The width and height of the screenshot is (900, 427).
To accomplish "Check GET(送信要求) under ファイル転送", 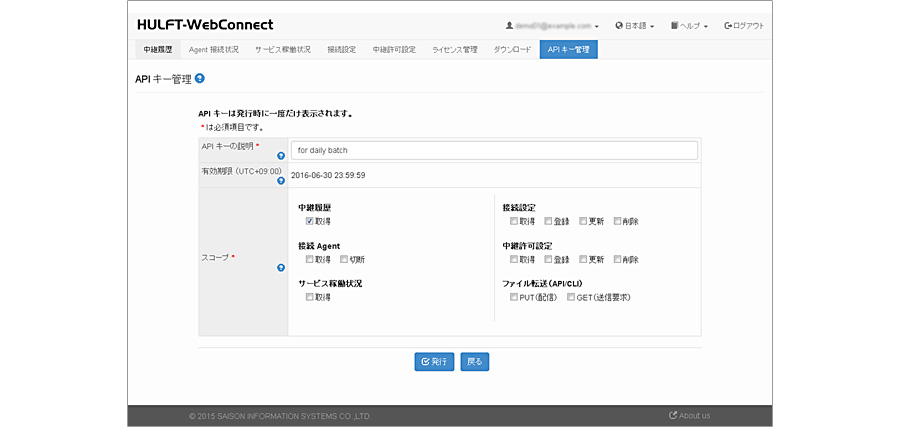I will pos(571,297).
